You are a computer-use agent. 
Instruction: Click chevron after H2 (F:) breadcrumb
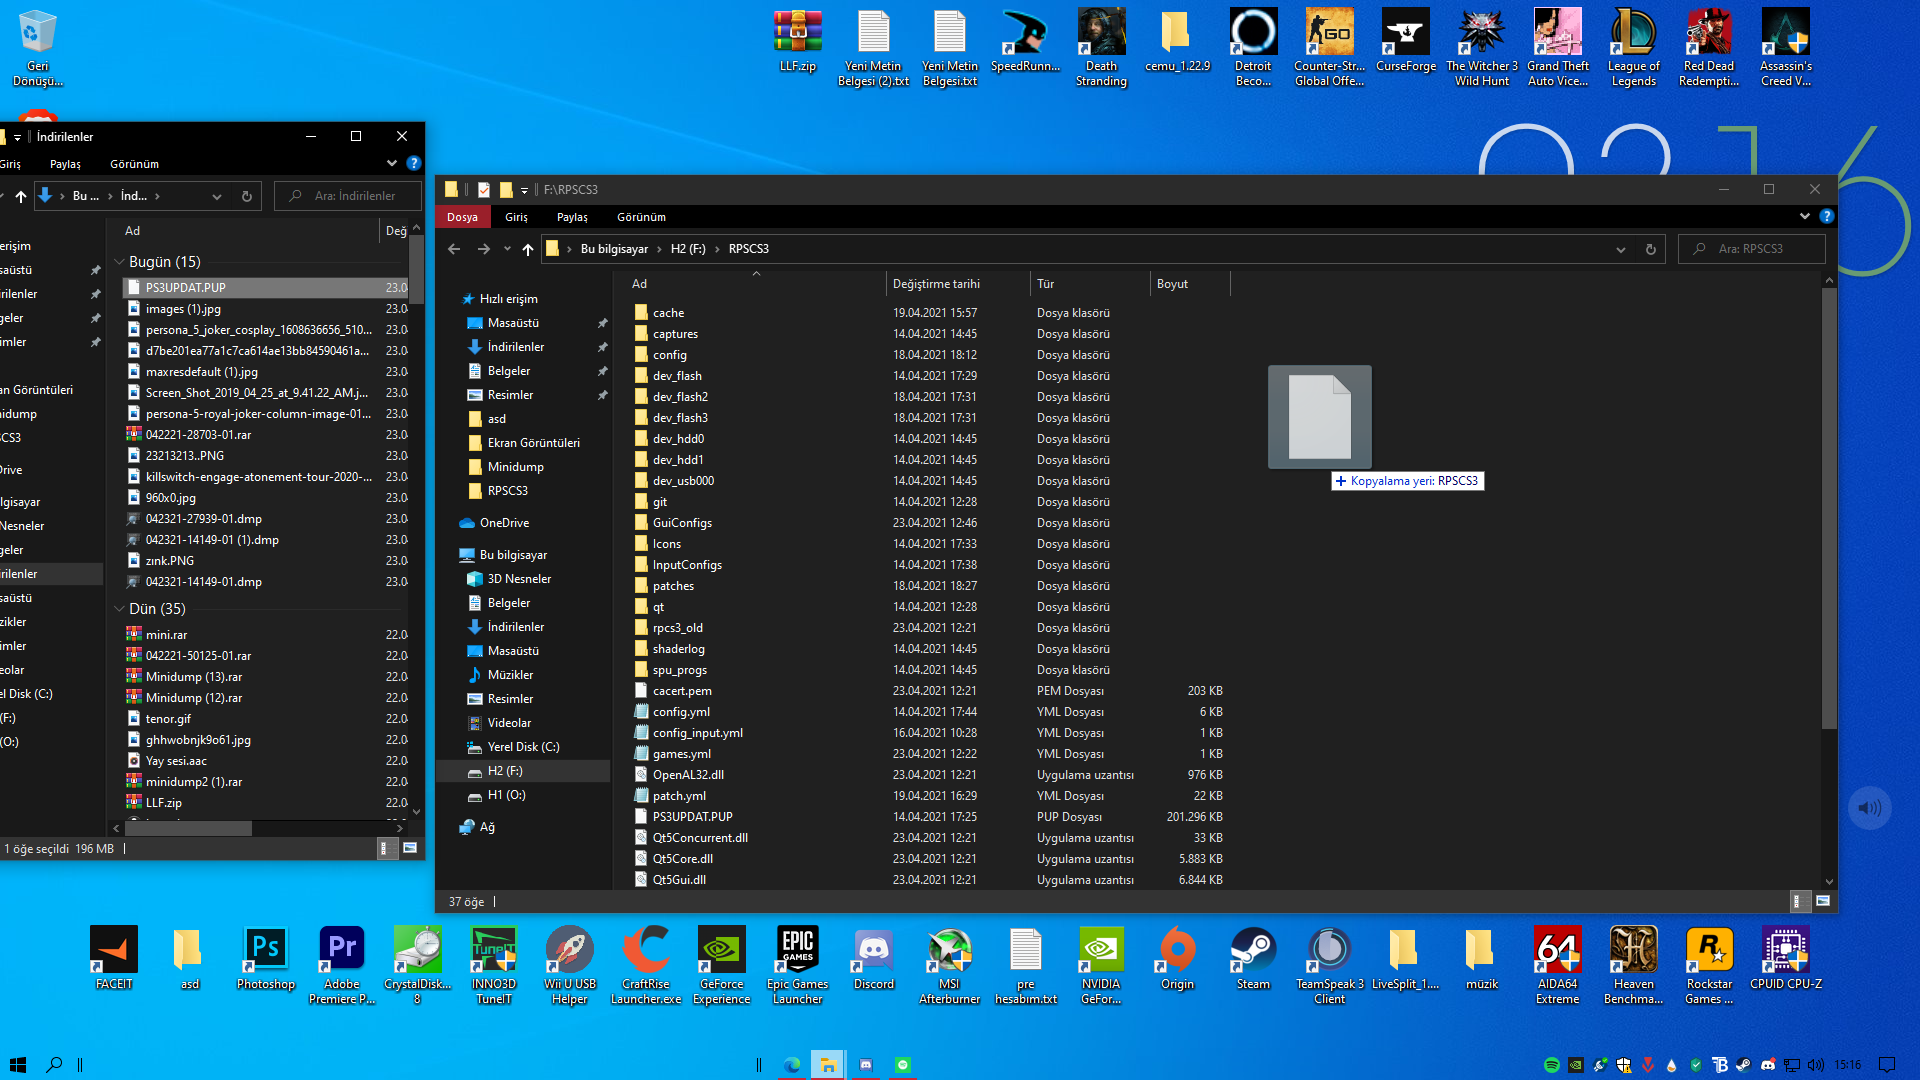click(716, 249)
